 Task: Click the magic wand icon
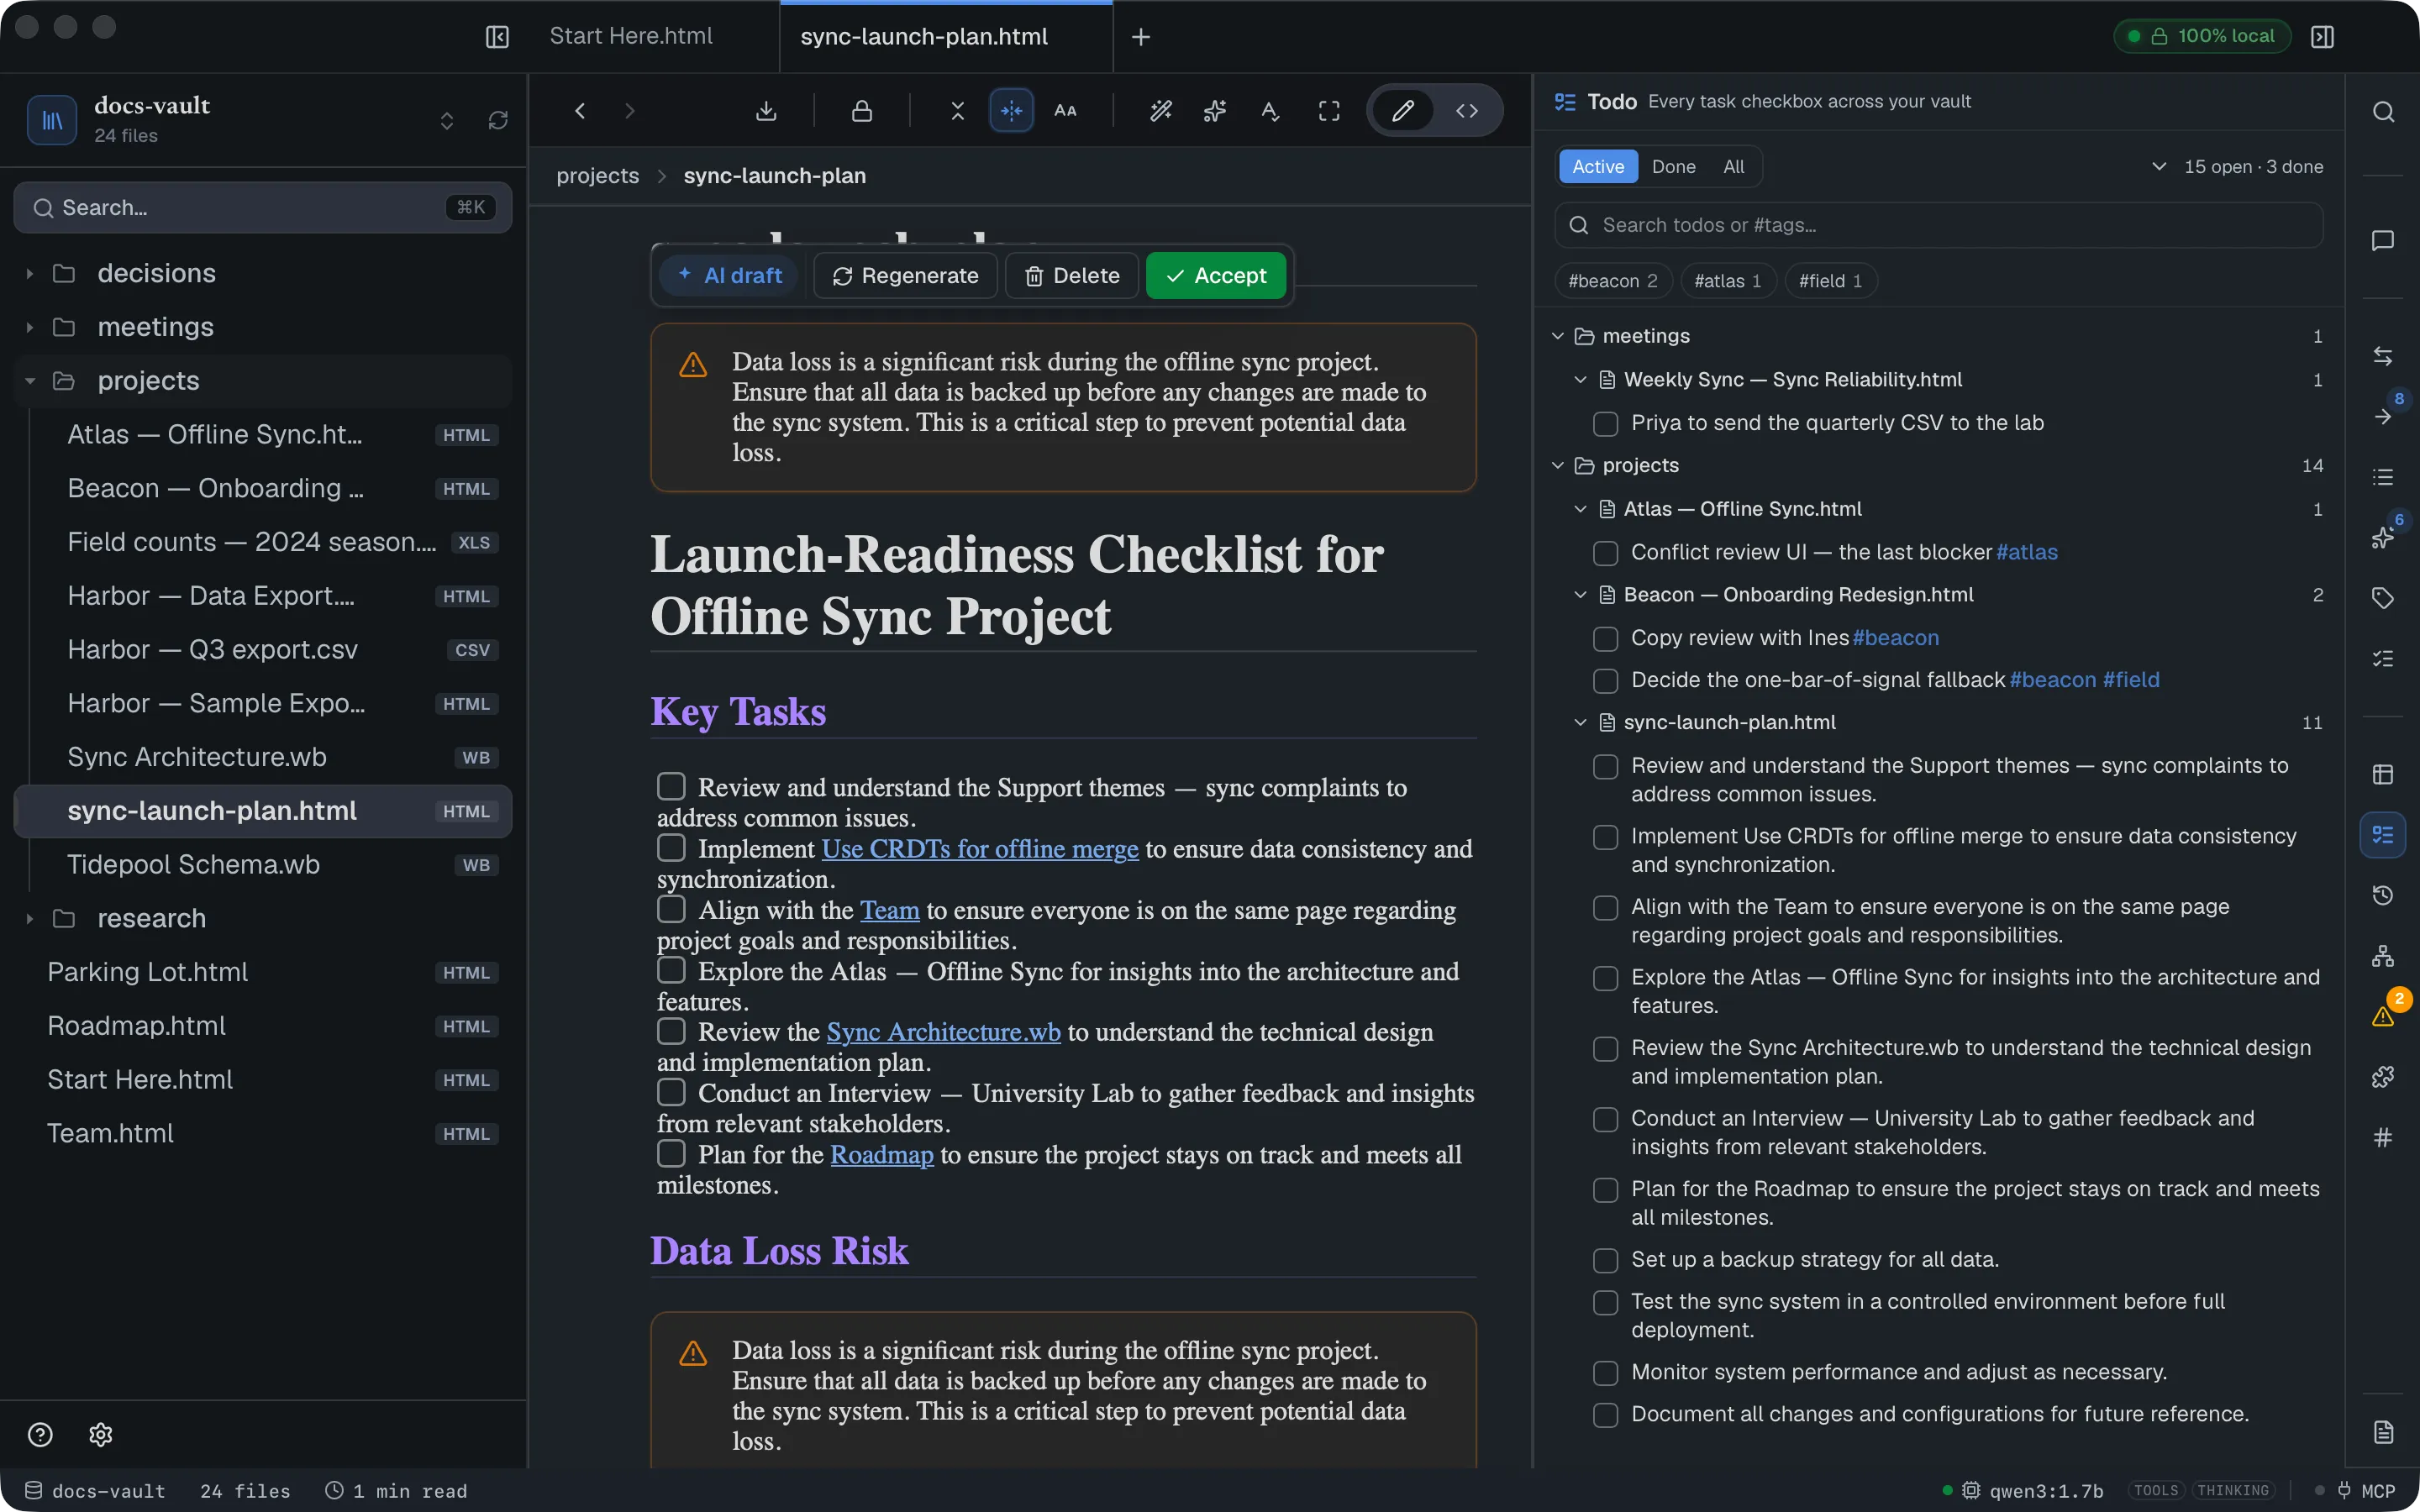(1160, 111)
